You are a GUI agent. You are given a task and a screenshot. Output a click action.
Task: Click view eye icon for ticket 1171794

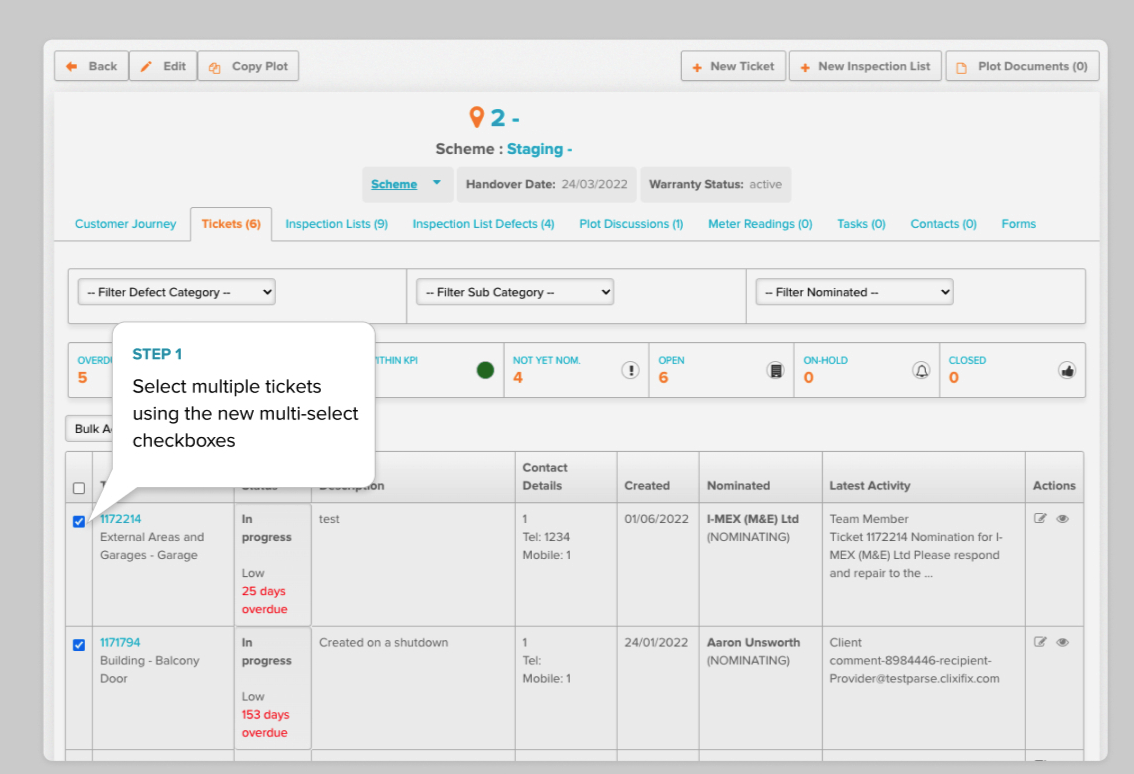pyautogui.click(x=1062, y=642)
